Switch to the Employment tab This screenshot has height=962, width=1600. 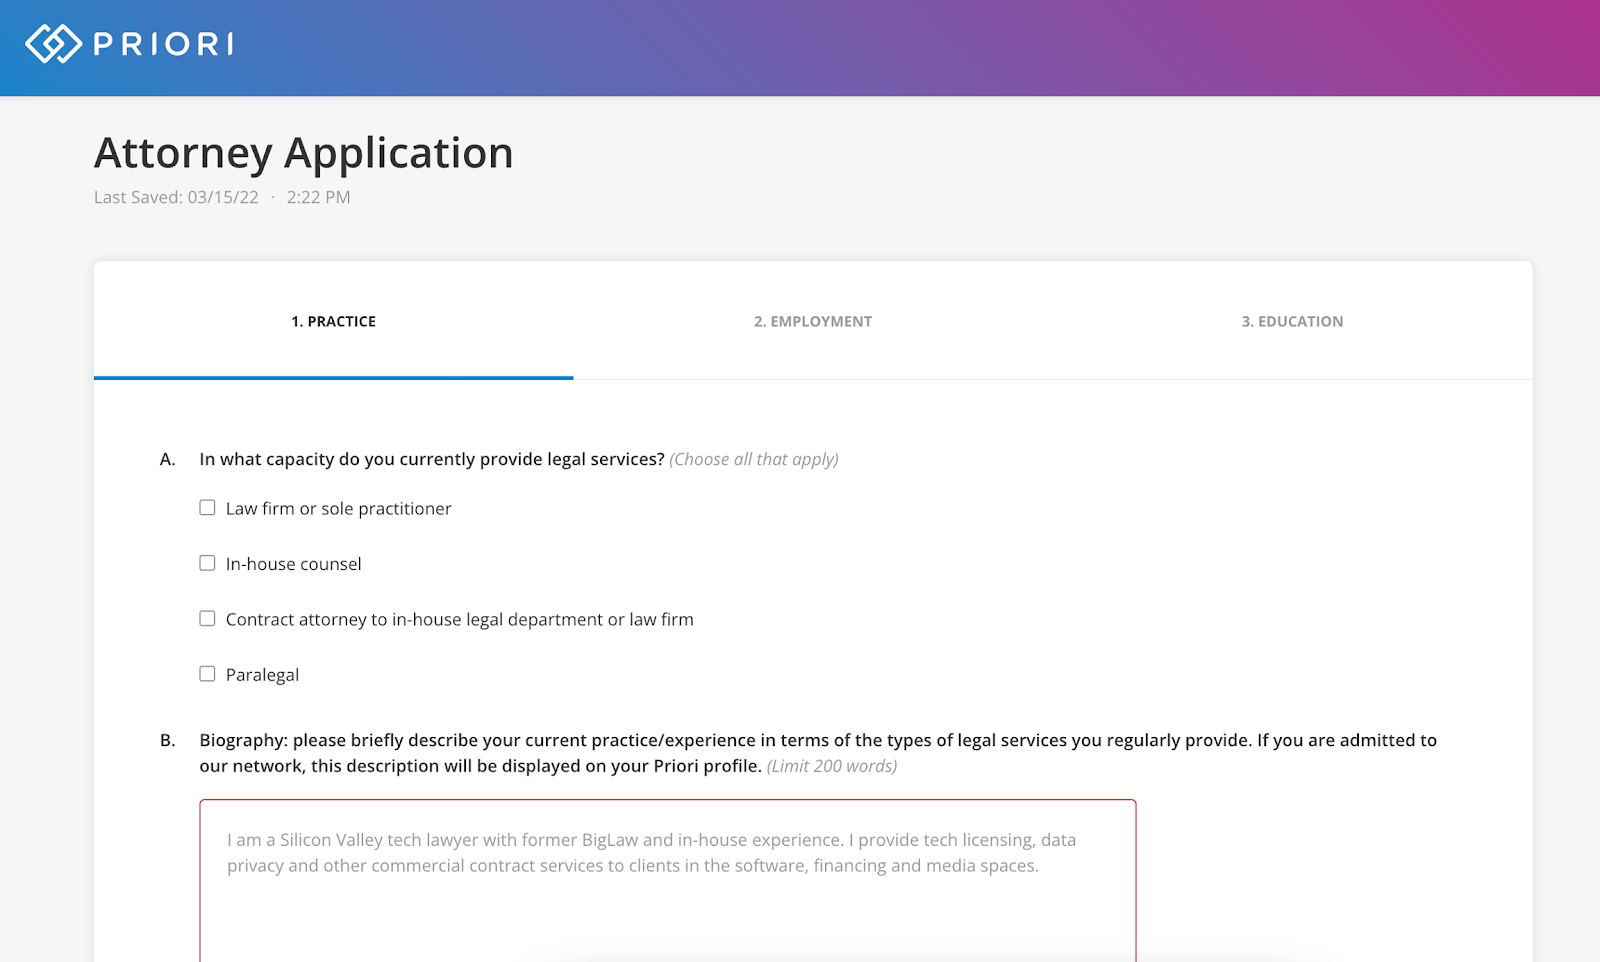click(x=813, y=321)
